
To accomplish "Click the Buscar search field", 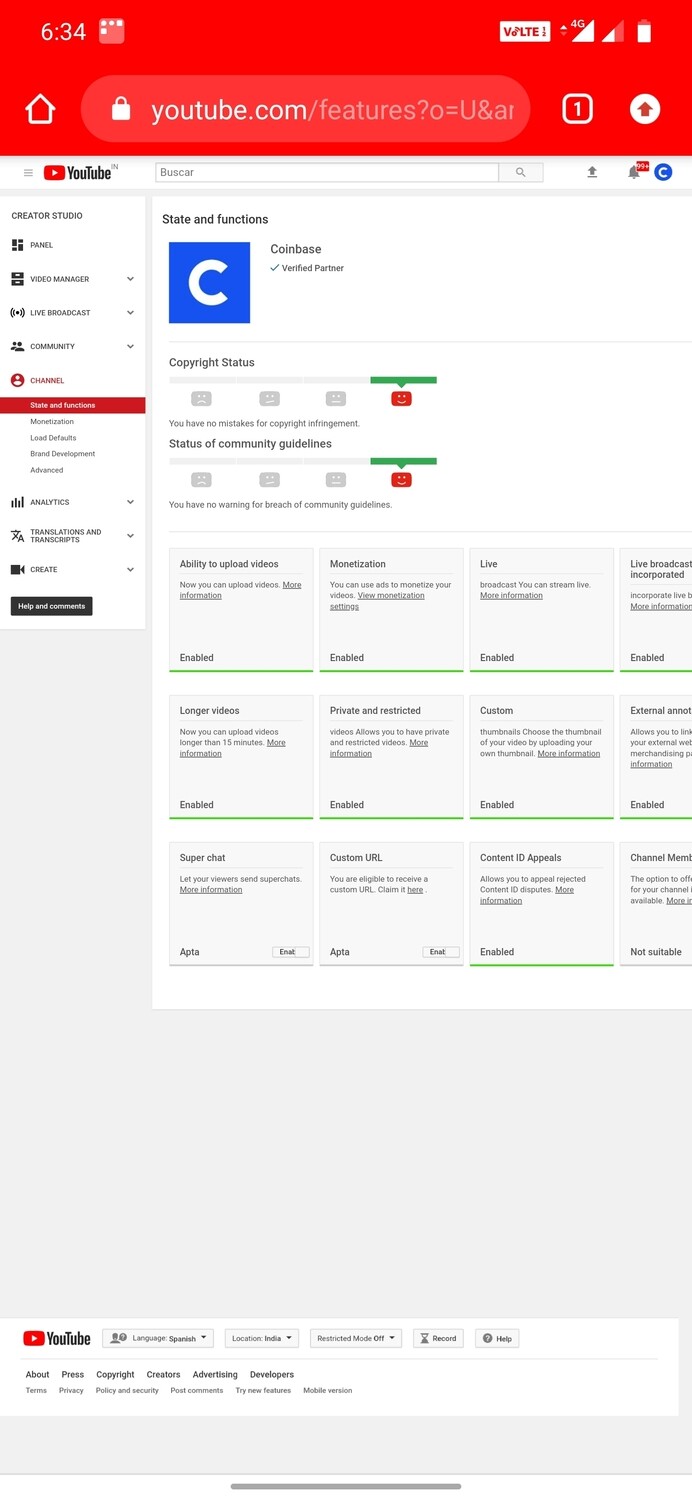I will (x=327, y=172).
